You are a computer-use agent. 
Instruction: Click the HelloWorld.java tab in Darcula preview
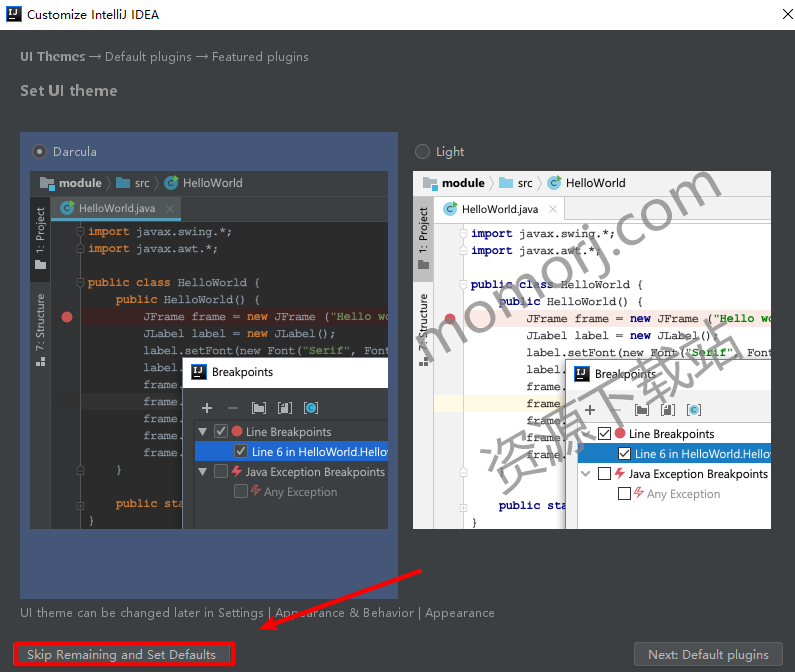[117, 208]
